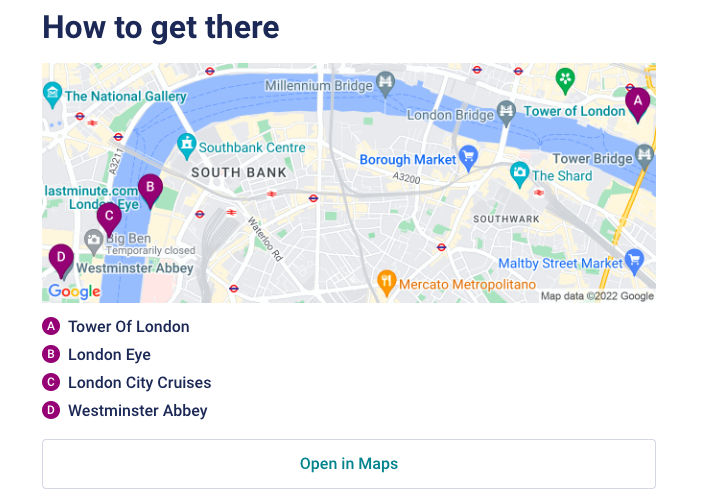Screen dimensions: 701x500
Task: Select map pin C by Big Ben
Action: pos(109,217)
